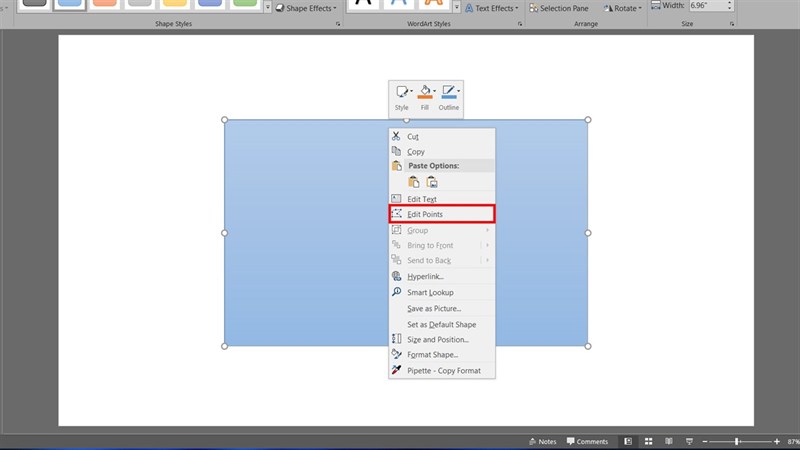Click the Smart Lookup magnifier icon

click(397, 292)
